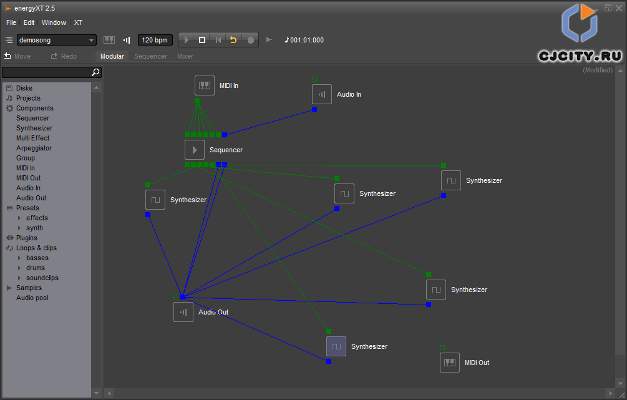Expand the effects preset folder
627x400 pixels.
19,218
